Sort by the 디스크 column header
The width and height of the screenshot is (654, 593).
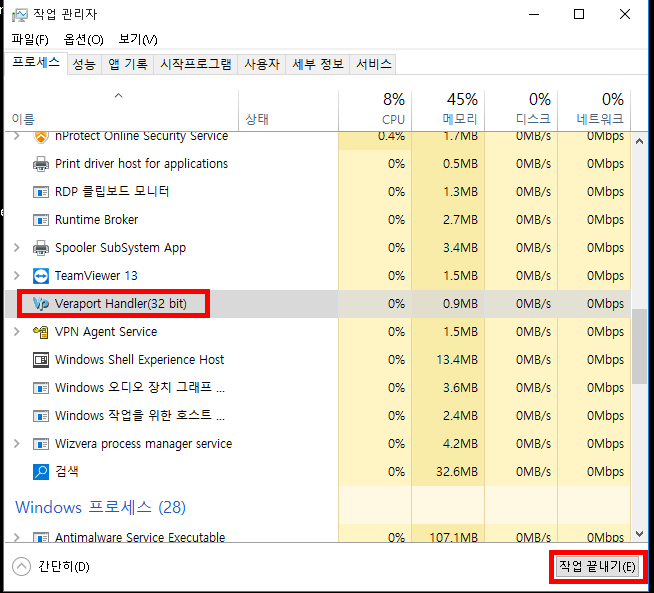point(521,111)
